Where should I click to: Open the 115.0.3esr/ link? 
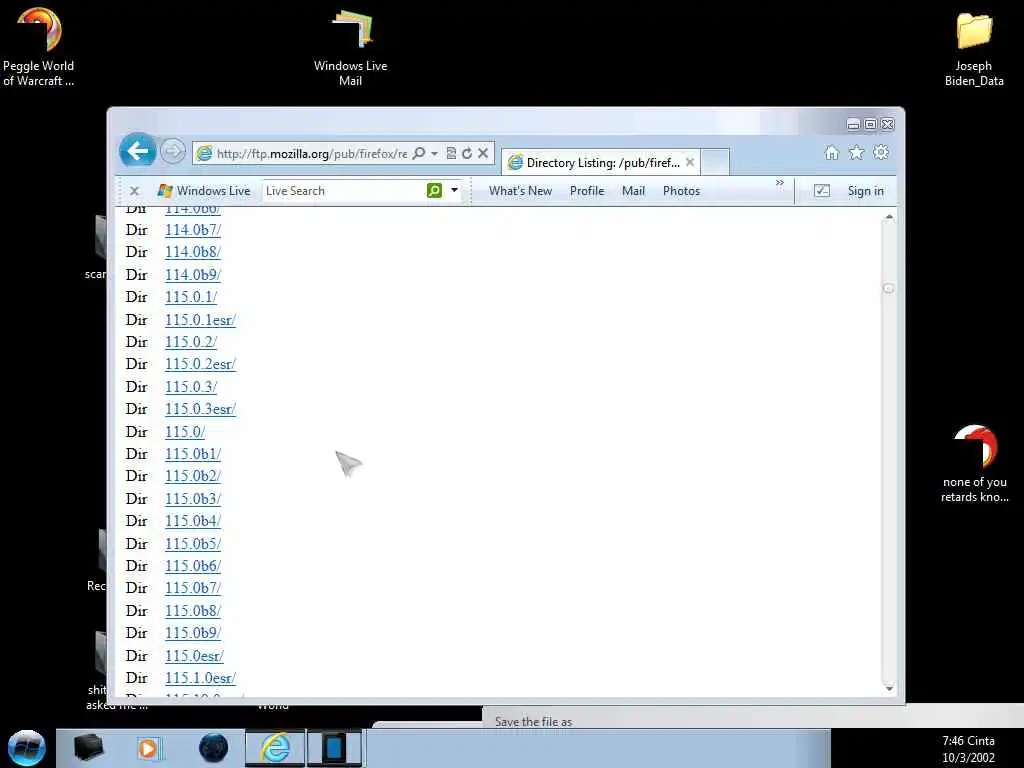pos(200,409)
